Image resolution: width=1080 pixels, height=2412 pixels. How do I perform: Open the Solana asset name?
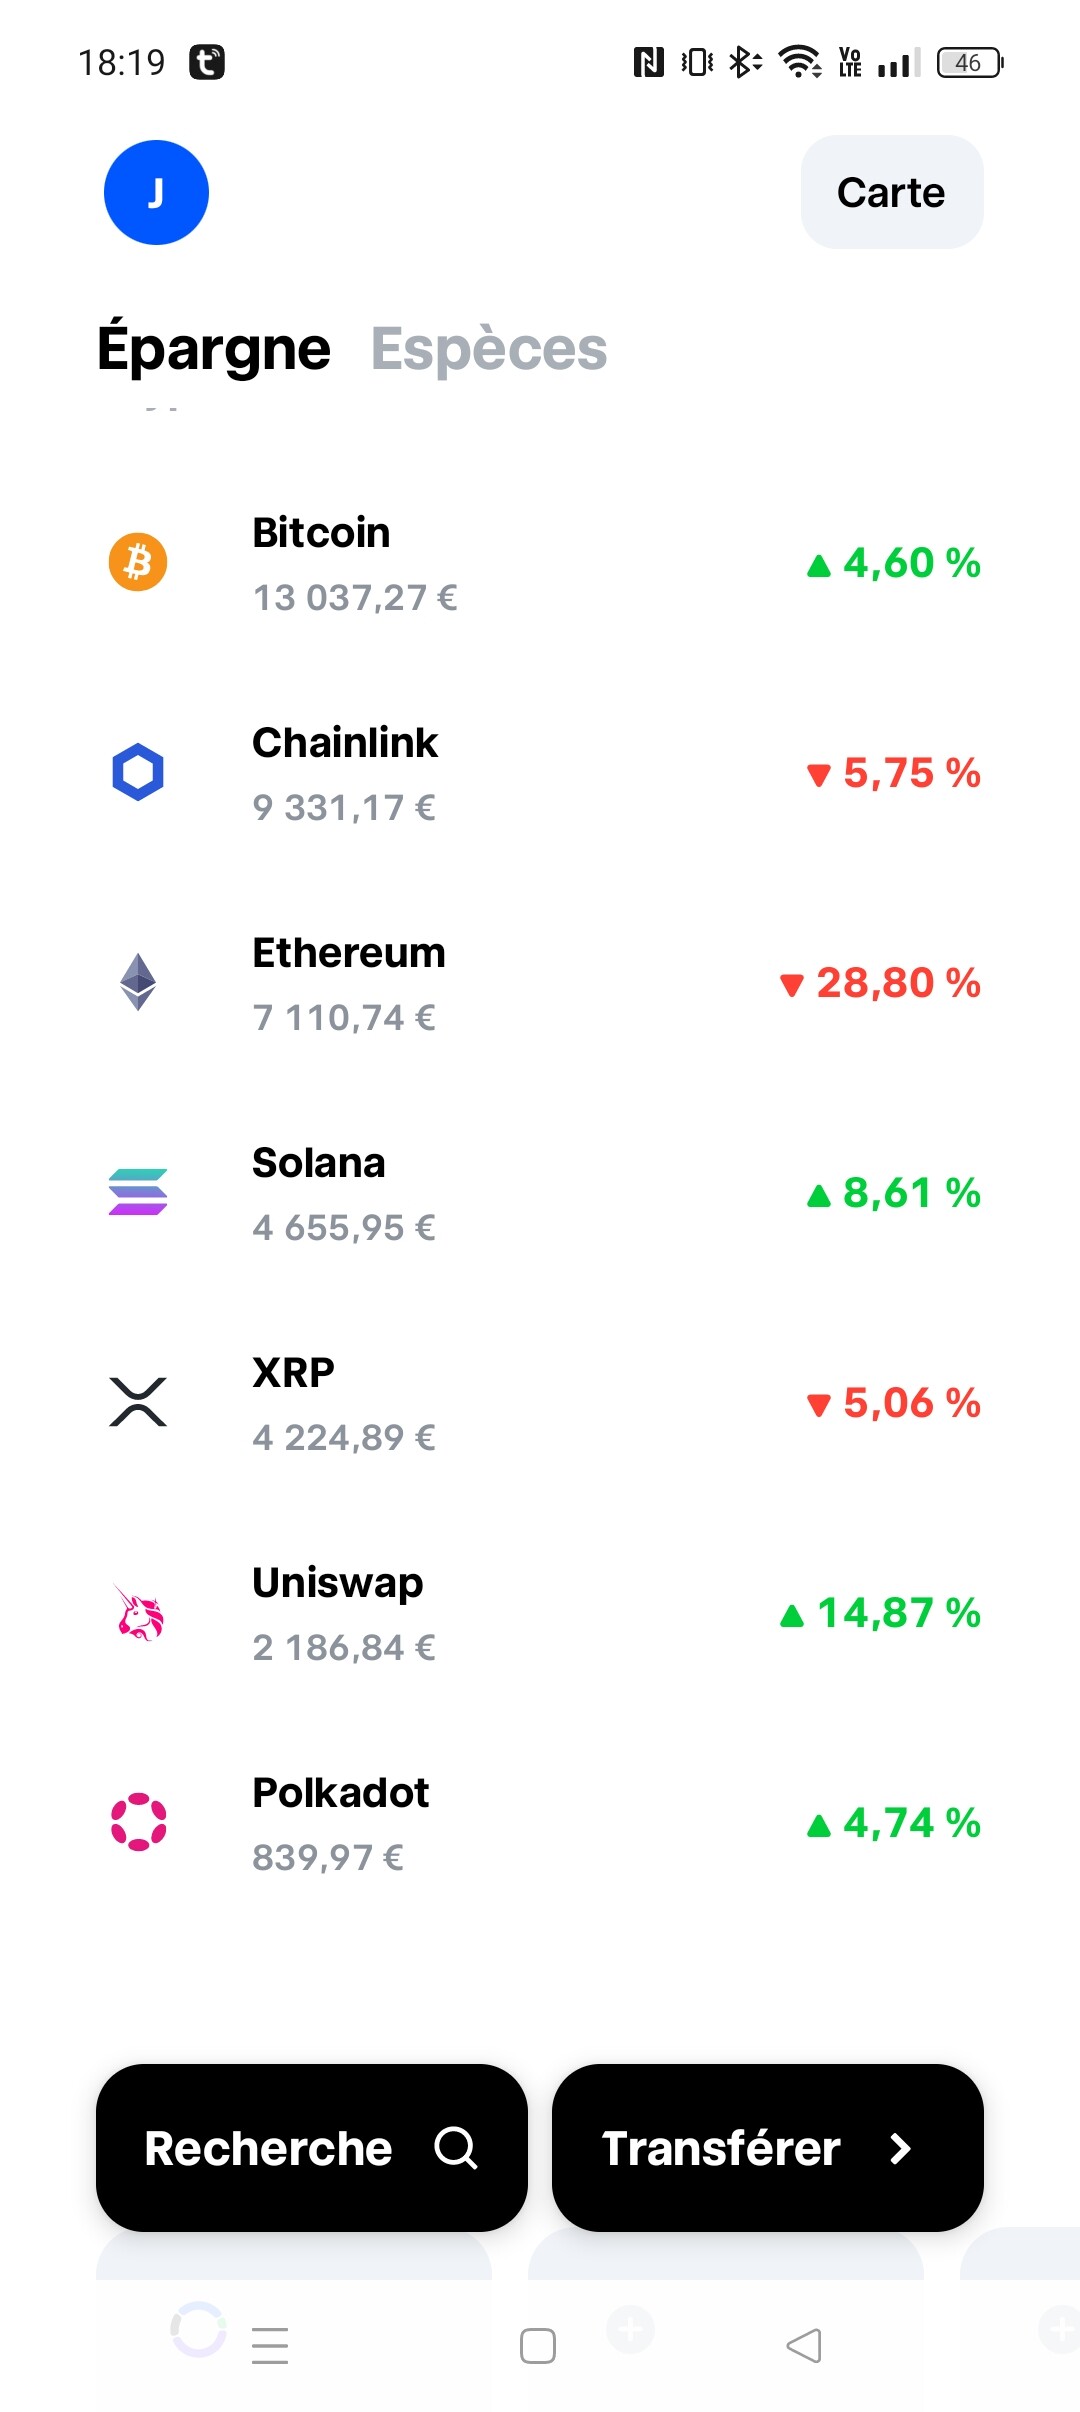point(318,1163)
